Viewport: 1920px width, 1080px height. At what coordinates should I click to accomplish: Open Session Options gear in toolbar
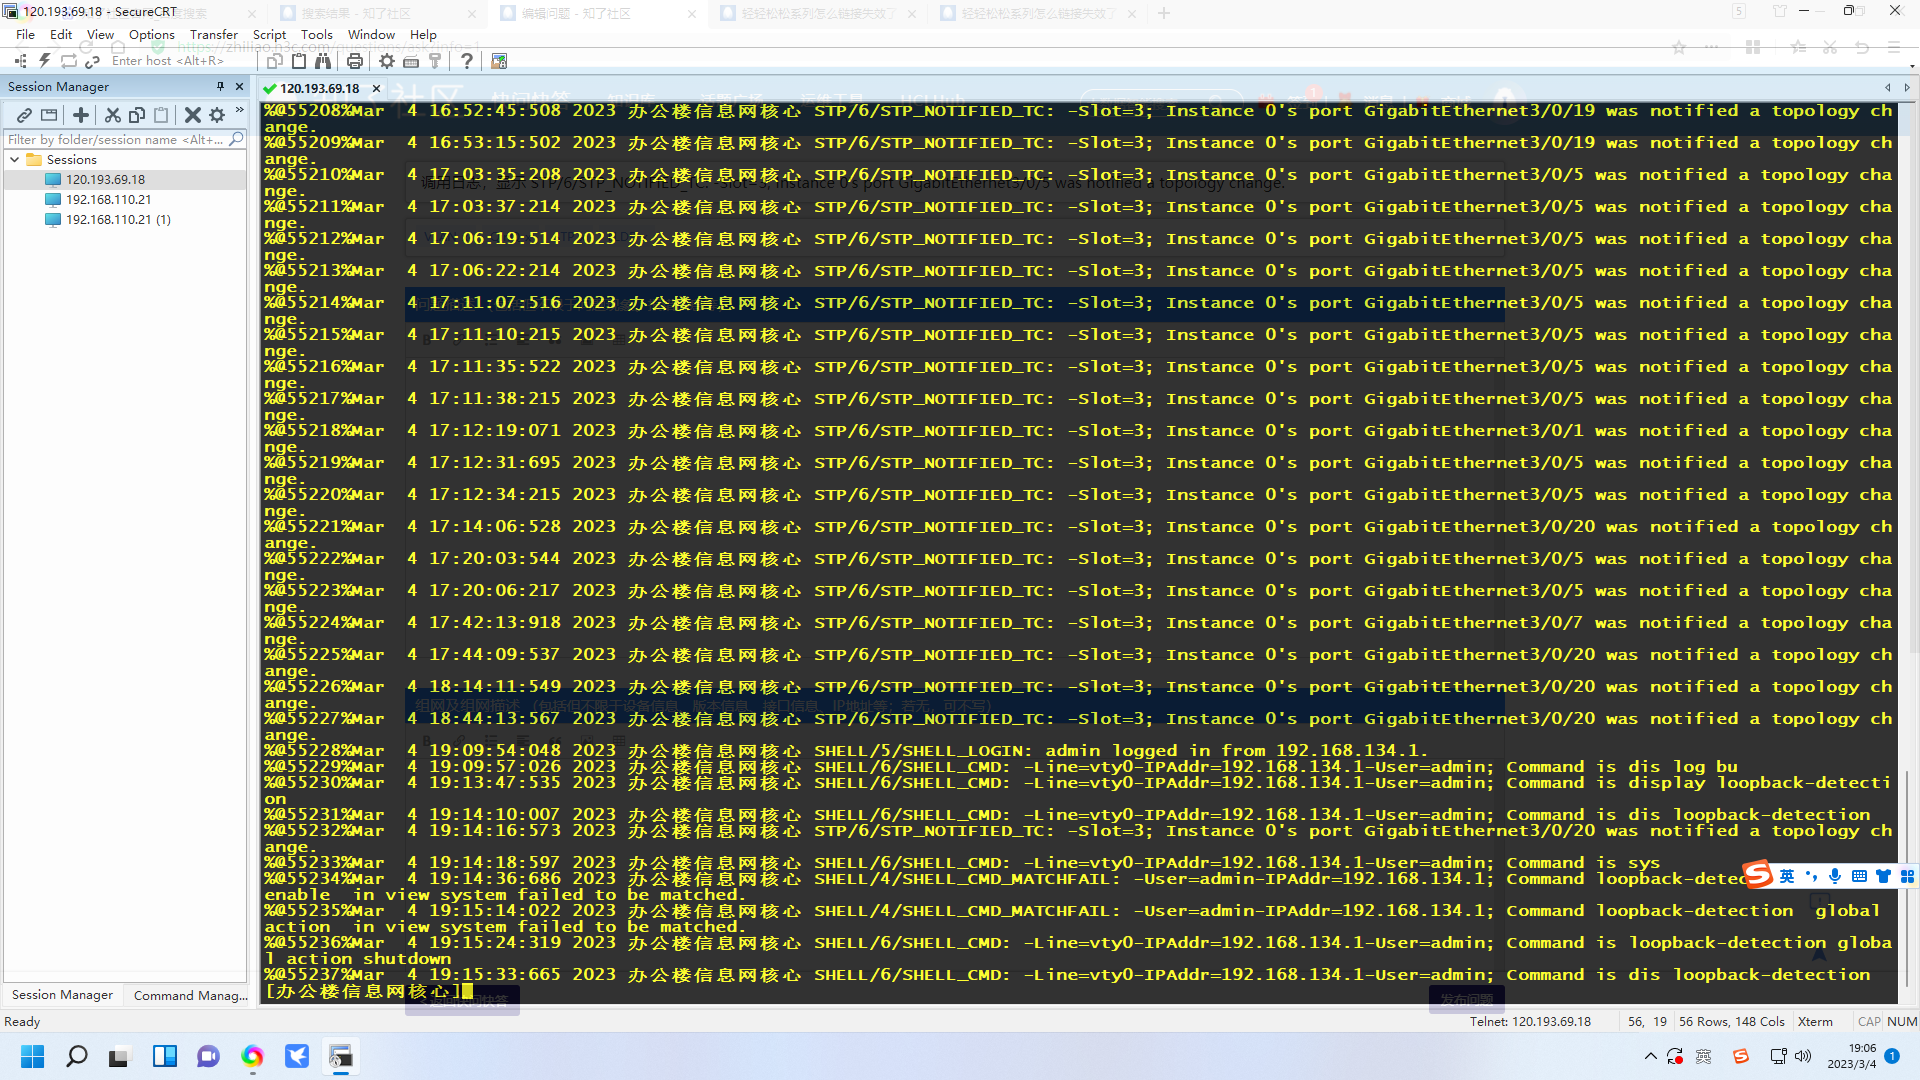tap(387, 61)
